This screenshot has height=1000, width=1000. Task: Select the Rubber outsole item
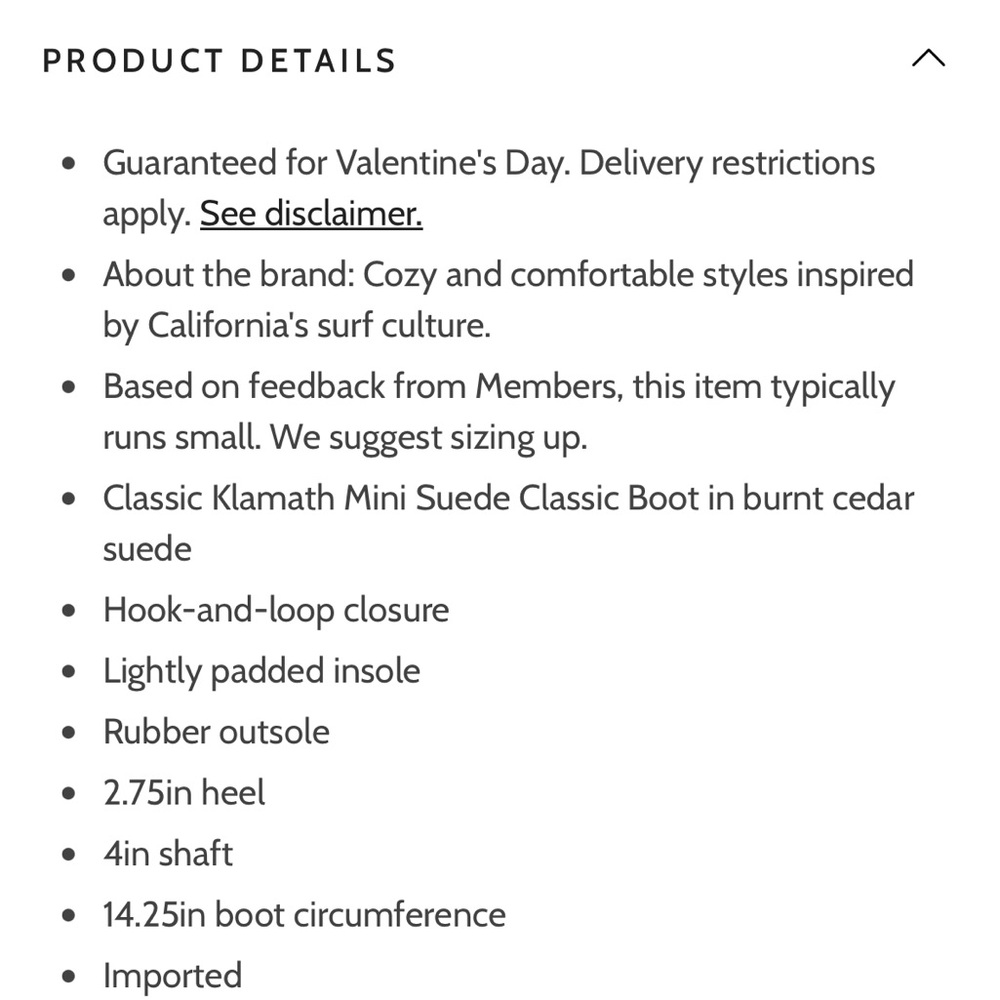[x=216, y=732]
